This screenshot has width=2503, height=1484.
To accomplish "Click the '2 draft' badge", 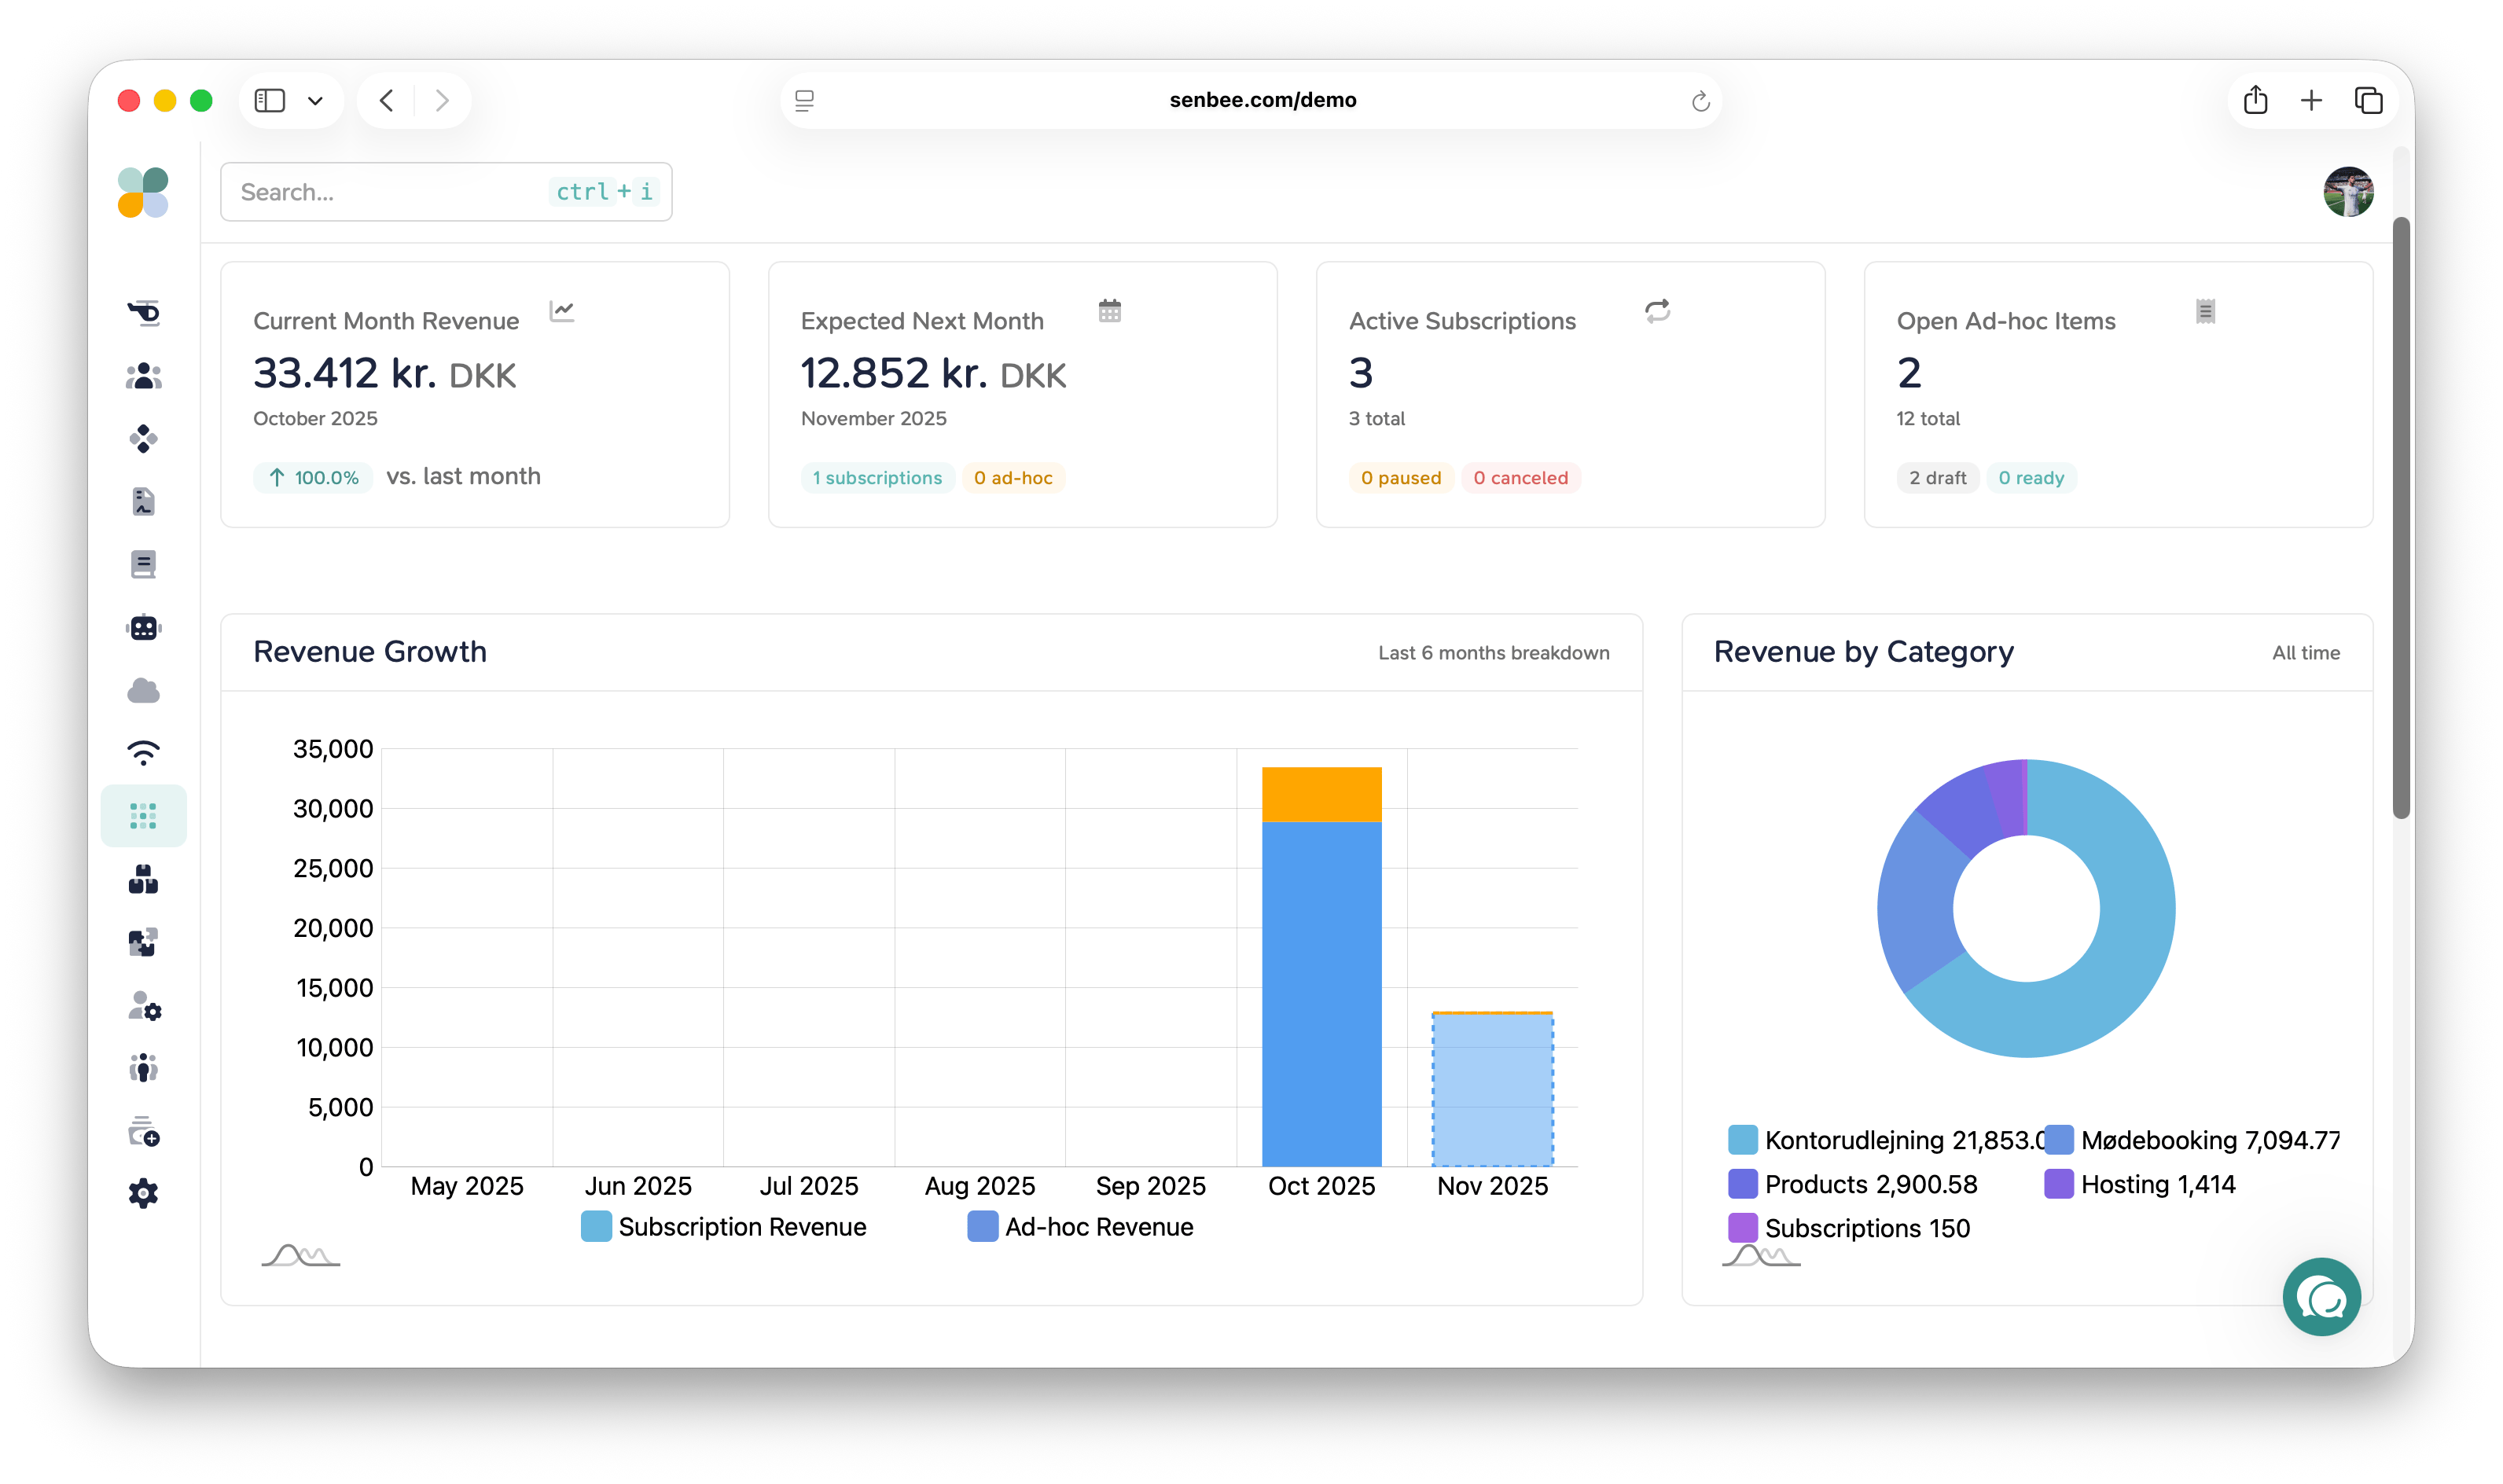I will click(1937, 478).
